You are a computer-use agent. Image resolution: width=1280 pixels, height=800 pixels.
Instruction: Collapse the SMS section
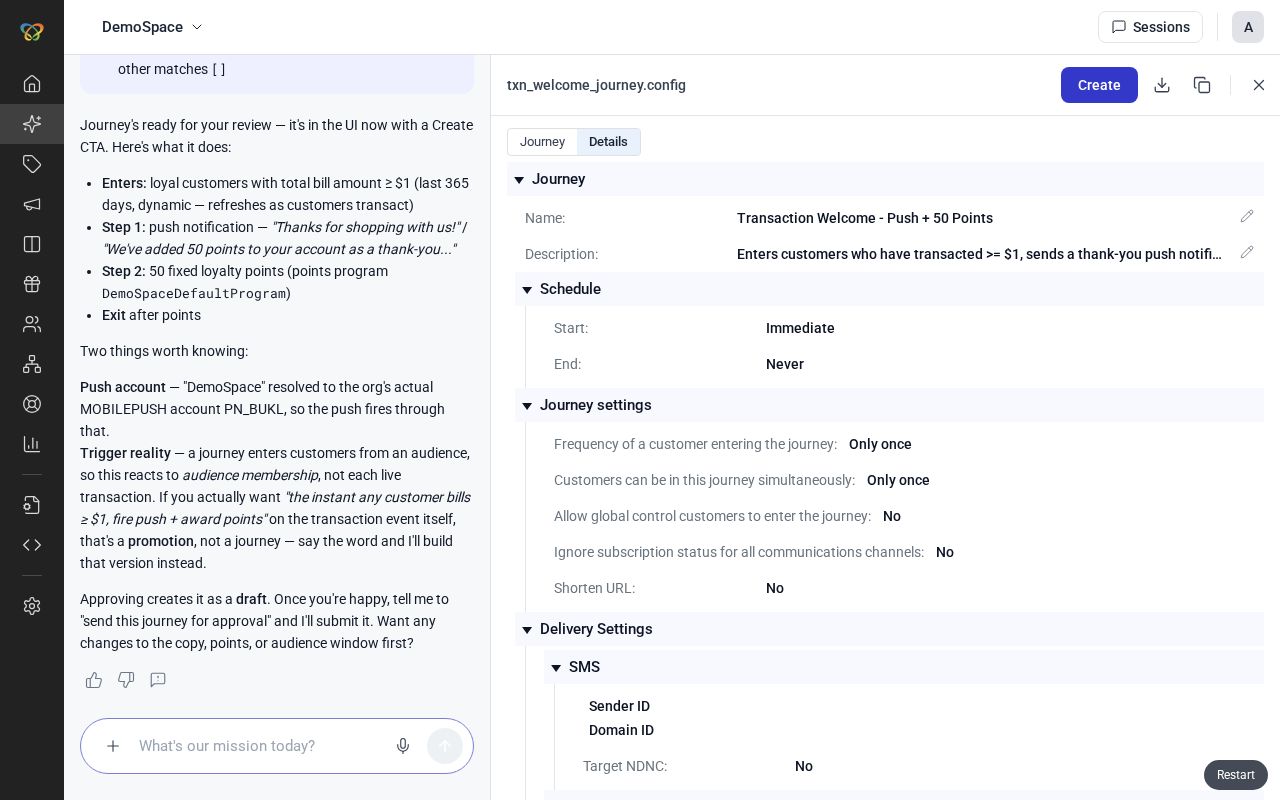point(556,668)
